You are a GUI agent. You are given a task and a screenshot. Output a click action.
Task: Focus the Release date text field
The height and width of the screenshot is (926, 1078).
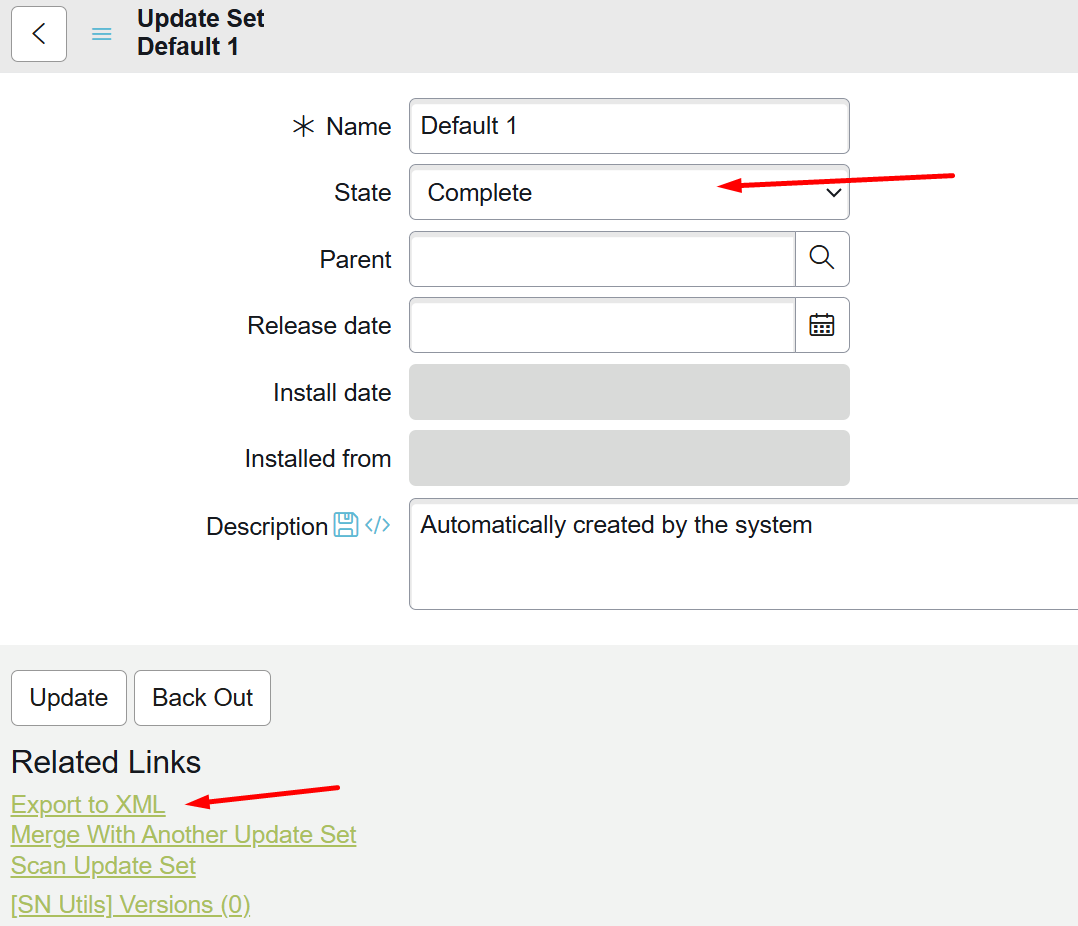point(602,326)
